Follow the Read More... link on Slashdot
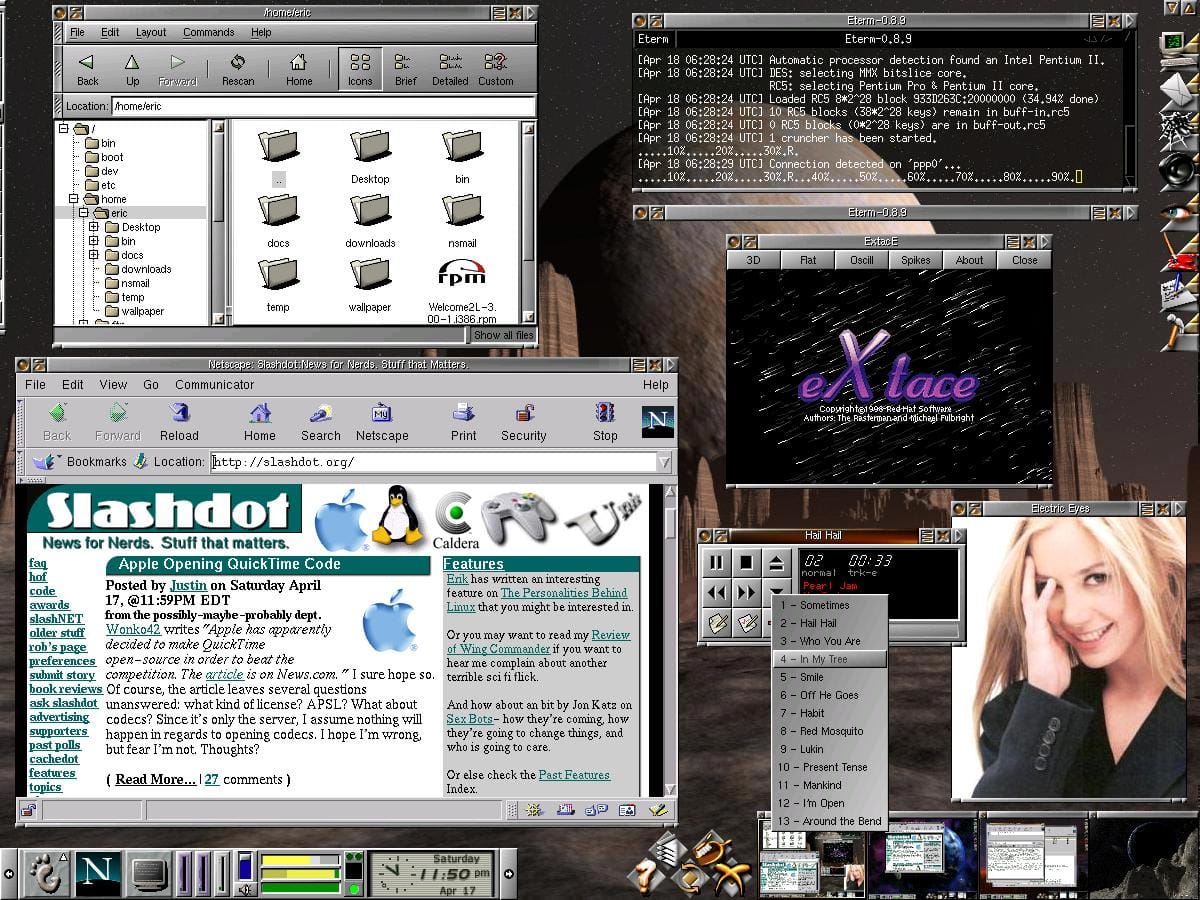The width and height of the screenshot is (1200, 900). 155,779
